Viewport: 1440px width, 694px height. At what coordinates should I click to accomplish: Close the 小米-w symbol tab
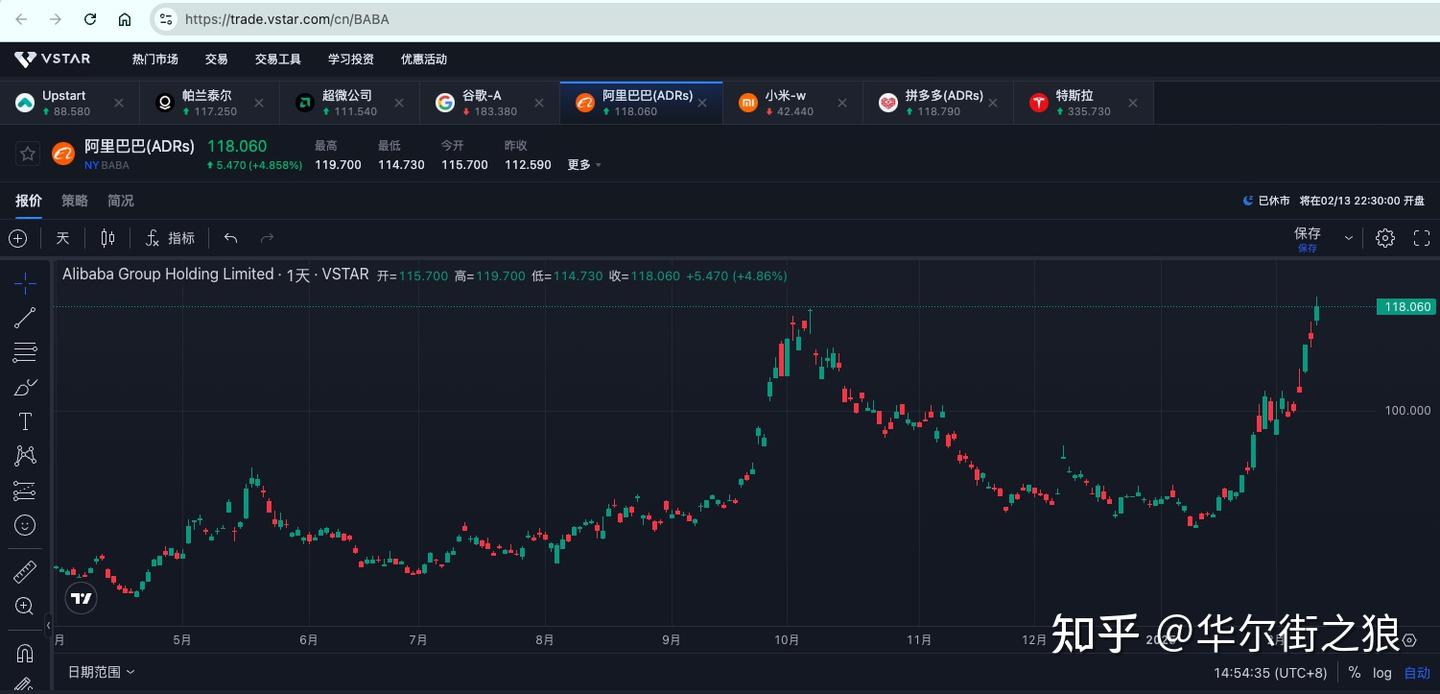[x=842, y=103]
